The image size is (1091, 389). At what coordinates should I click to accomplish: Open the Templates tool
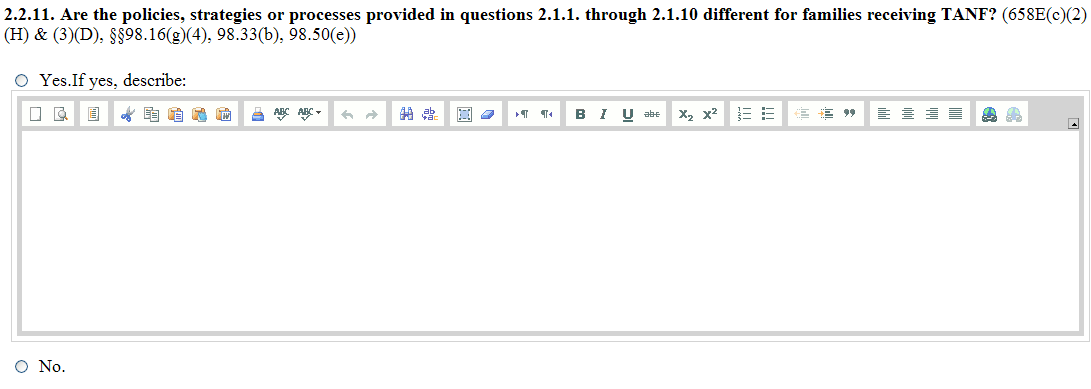pyautogui.click(x=93, y=114)
